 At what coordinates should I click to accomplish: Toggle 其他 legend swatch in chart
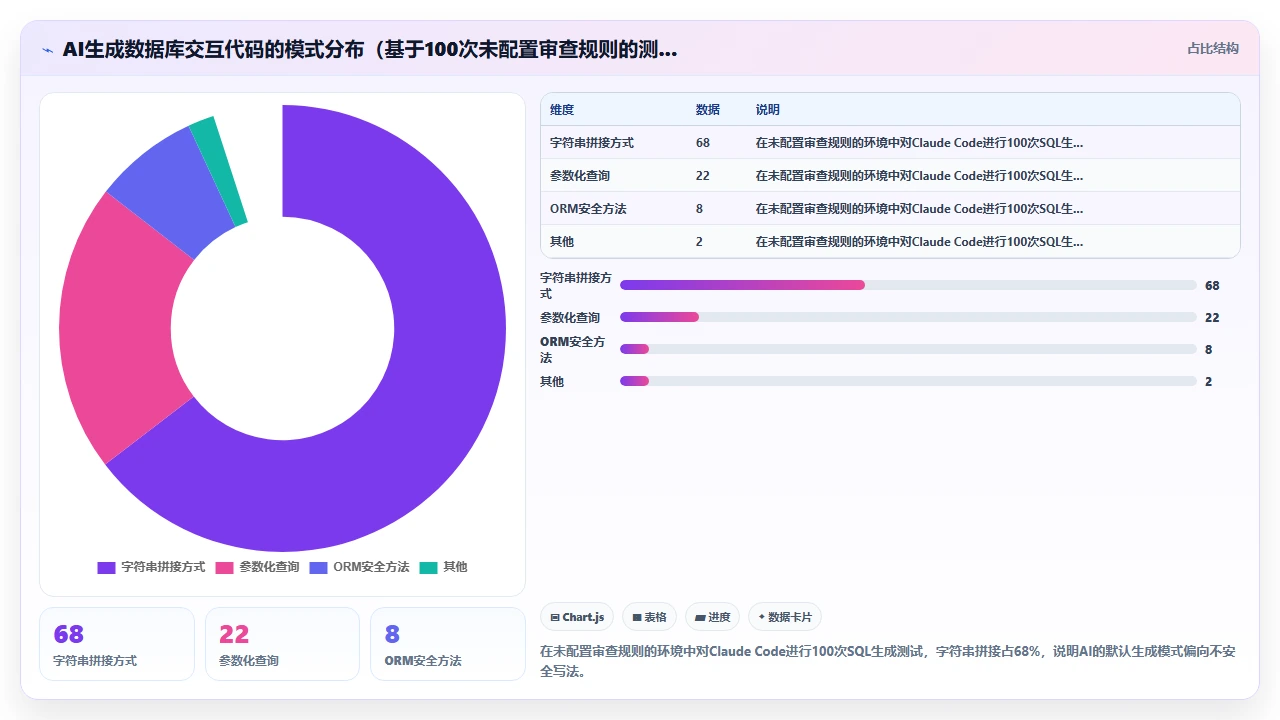pos(428,567)
